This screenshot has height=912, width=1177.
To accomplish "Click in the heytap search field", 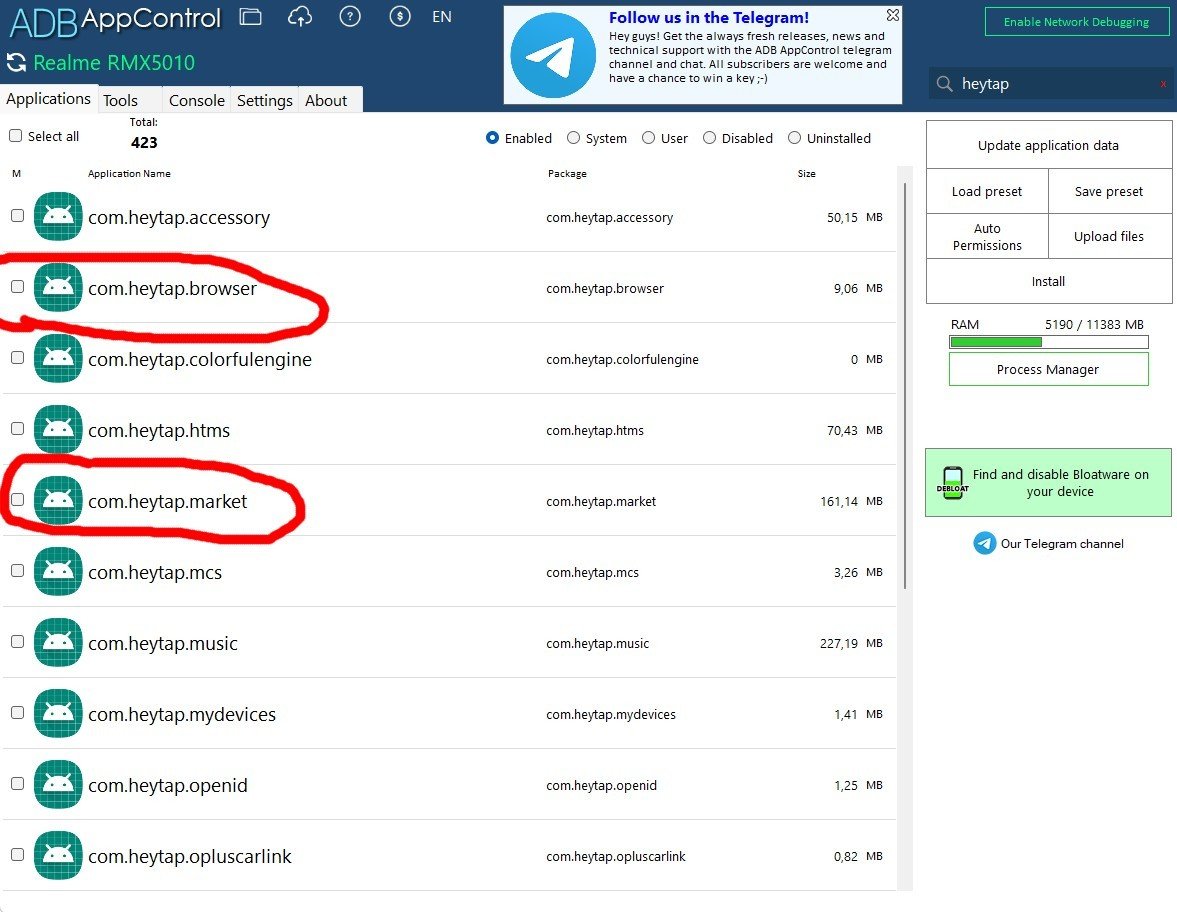I will [1051, 84].
